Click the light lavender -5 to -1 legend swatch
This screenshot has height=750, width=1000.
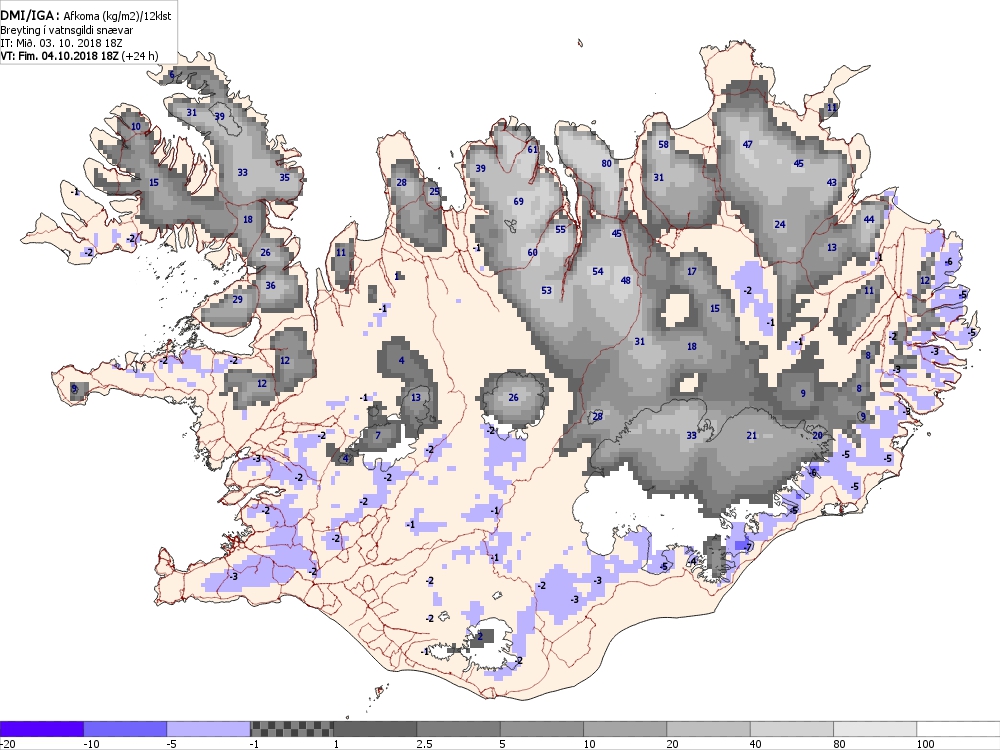[x=209, y=729]
